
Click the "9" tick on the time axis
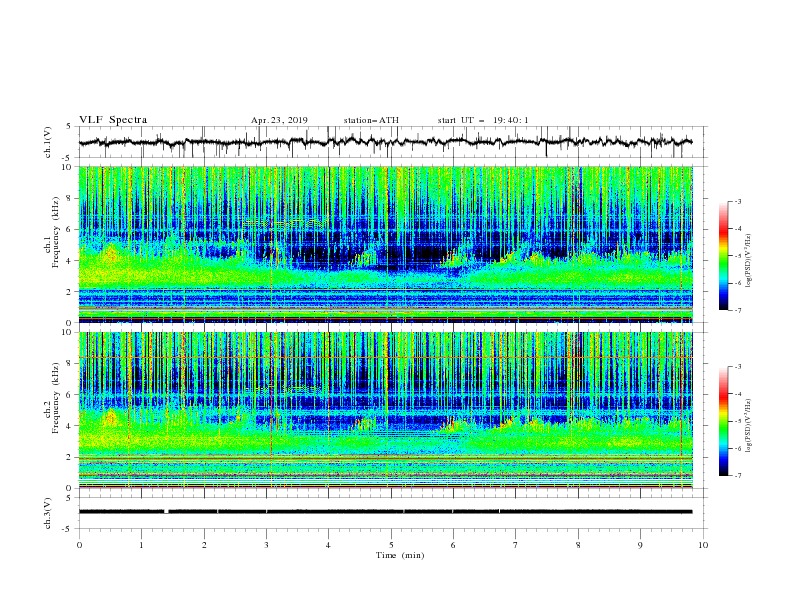pos(640,545)
